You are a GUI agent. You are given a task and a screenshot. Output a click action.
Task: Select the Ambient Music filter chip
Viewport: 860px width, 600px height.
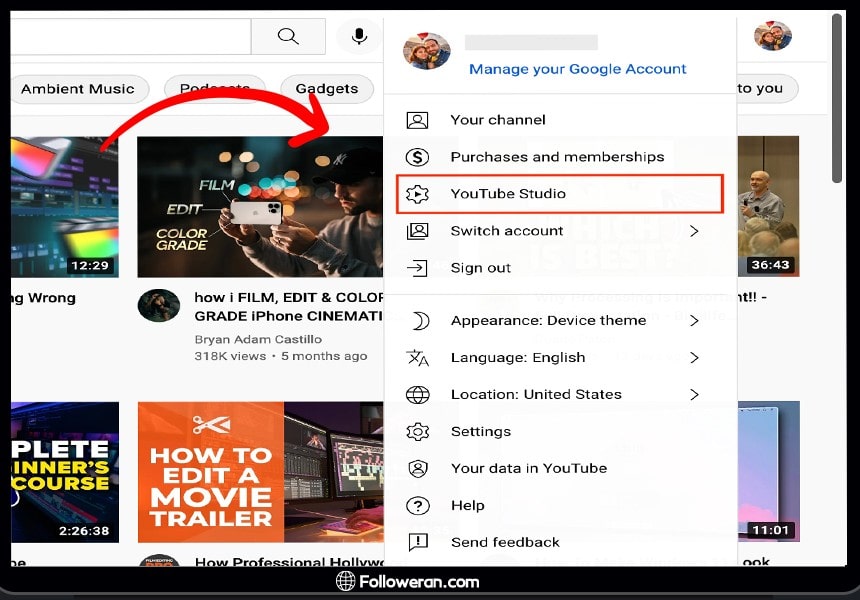point(77,89)
